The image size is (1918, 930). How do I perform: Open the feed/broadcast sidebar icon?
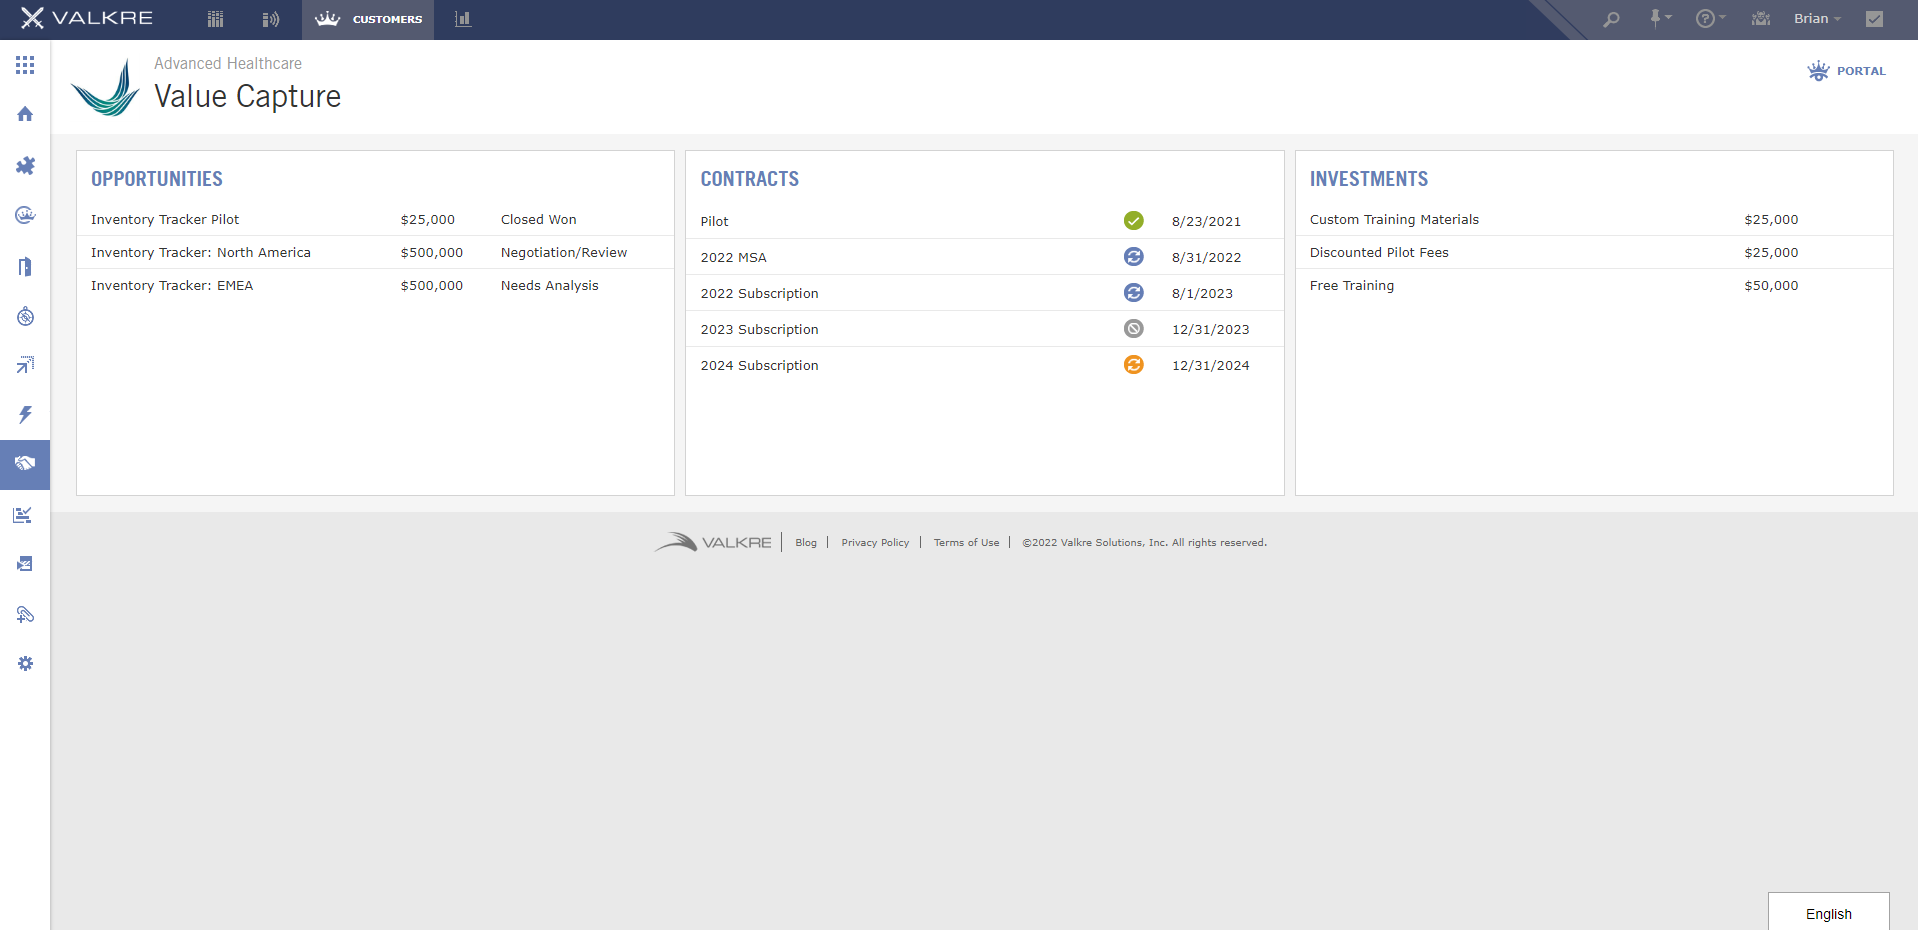coord(25,614)
